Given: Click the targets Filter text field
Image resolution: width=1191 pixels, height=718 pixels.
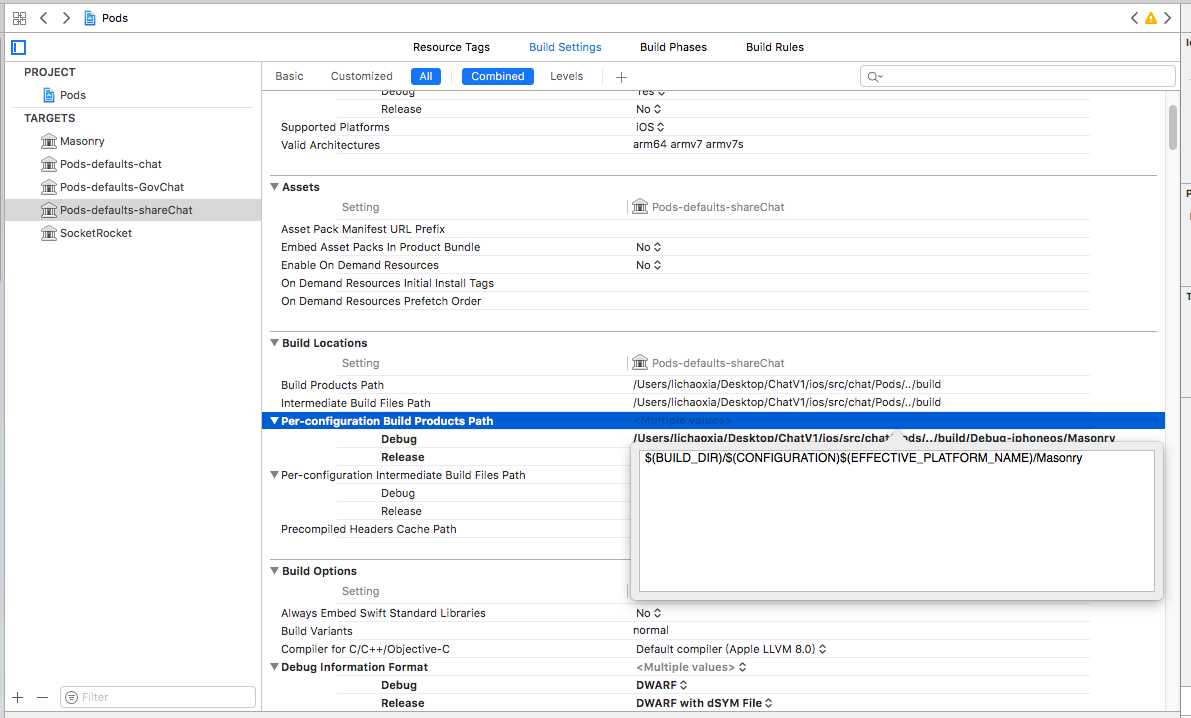Looking at the screenshot, I should tap(158, 697).
